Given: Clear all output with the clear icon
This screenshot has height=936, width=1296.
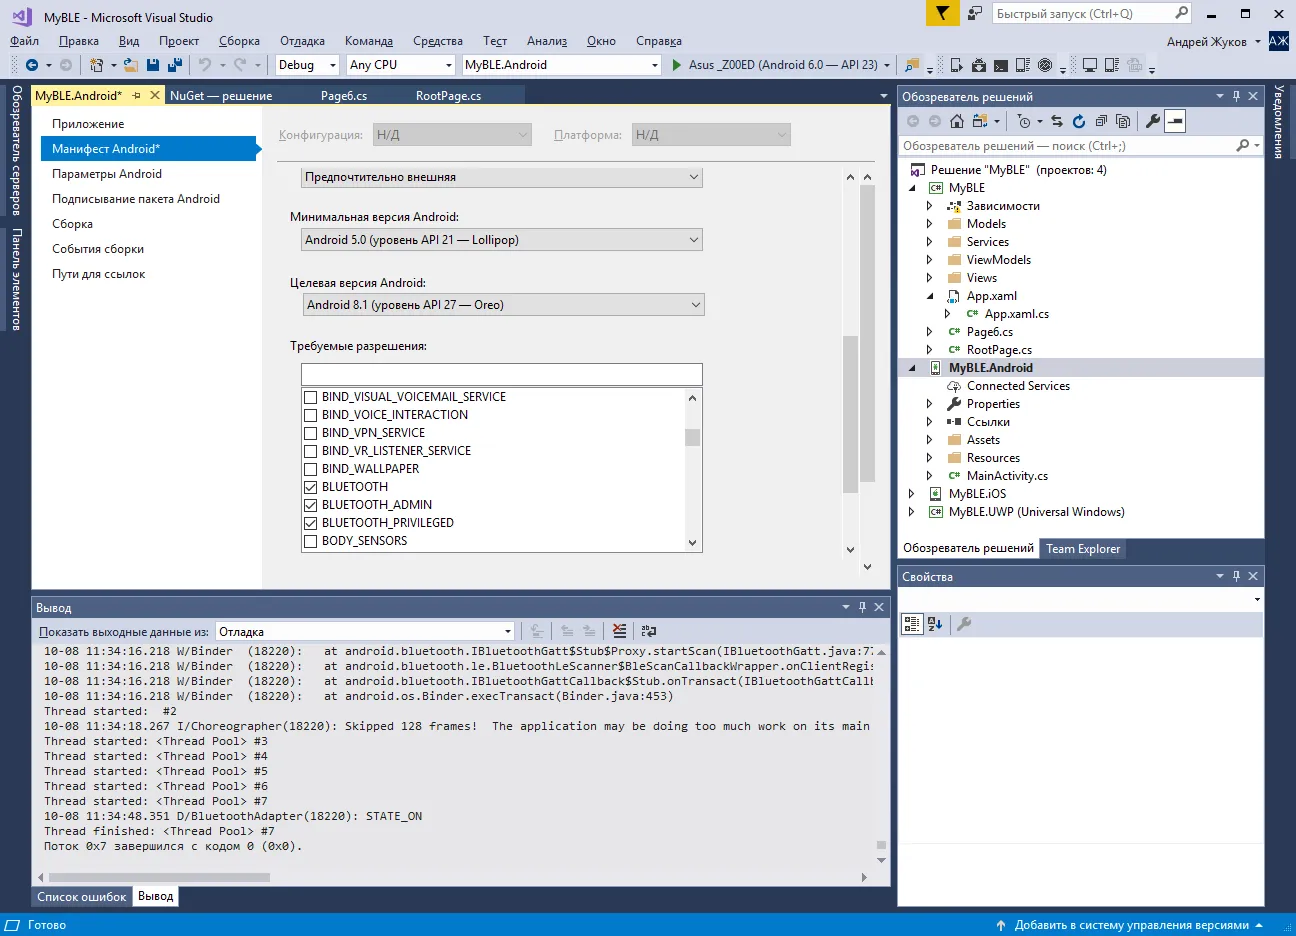Looking at the screenshot, I should click(x=620, y=631).
